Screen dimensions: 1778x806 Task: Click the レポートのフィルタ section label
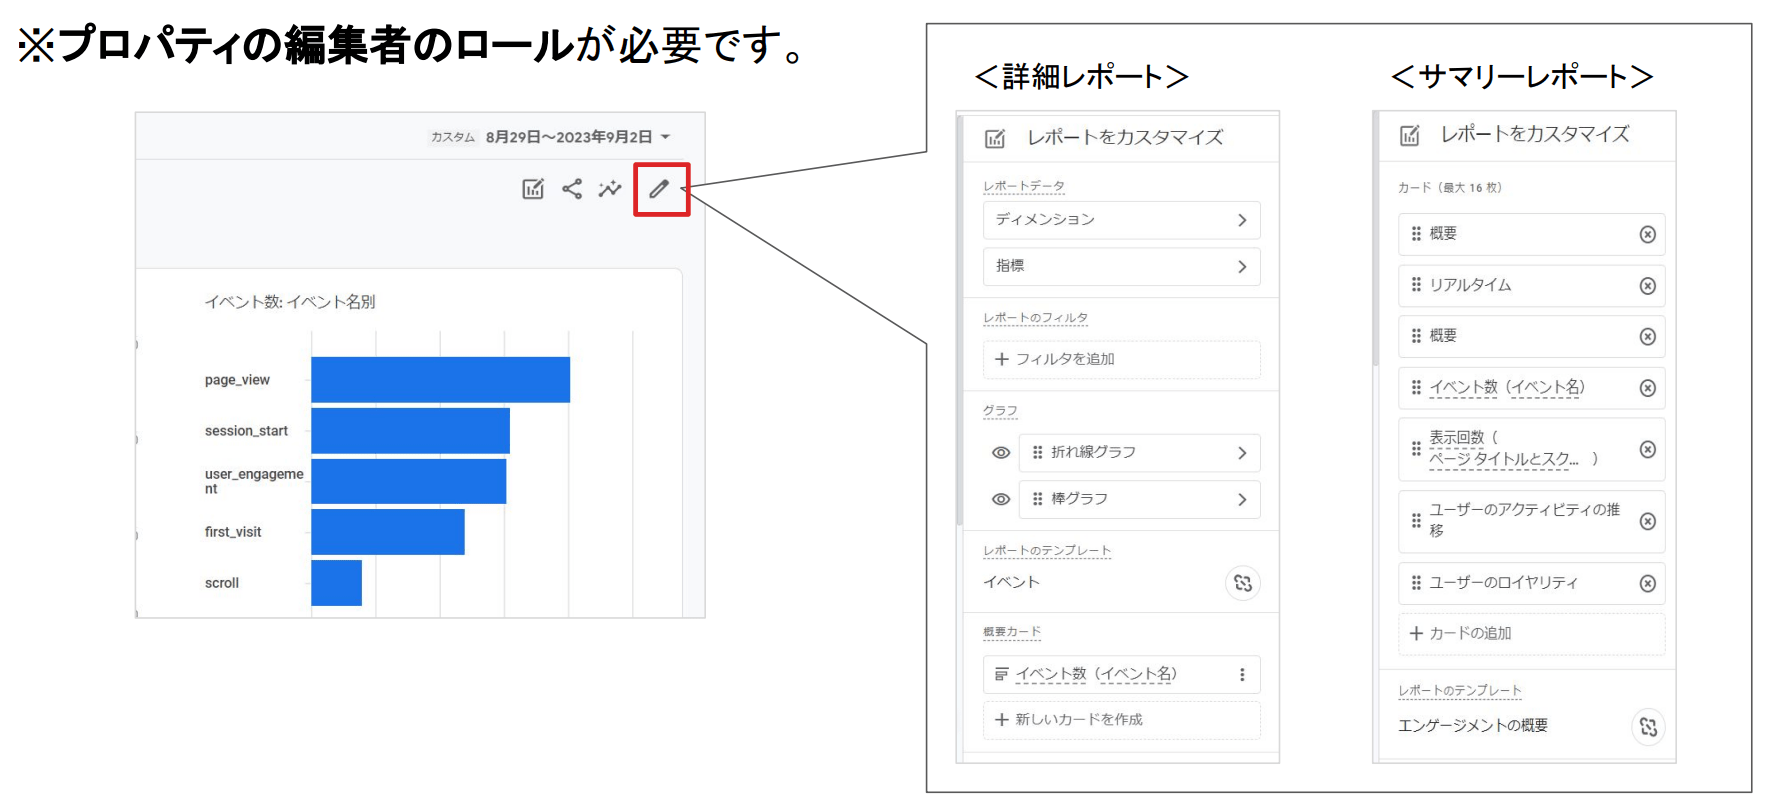tap(1035, 318)
